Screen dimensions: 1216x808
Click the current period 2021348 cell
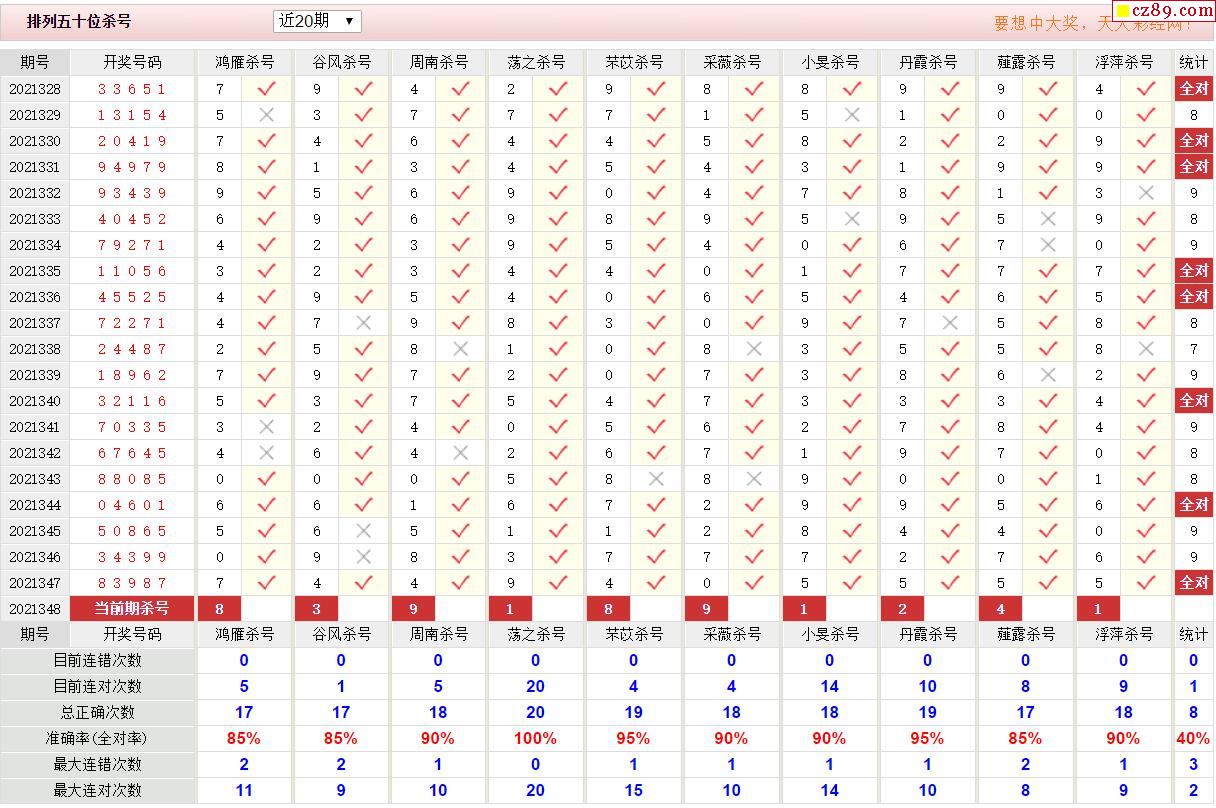tap(35, 609)
